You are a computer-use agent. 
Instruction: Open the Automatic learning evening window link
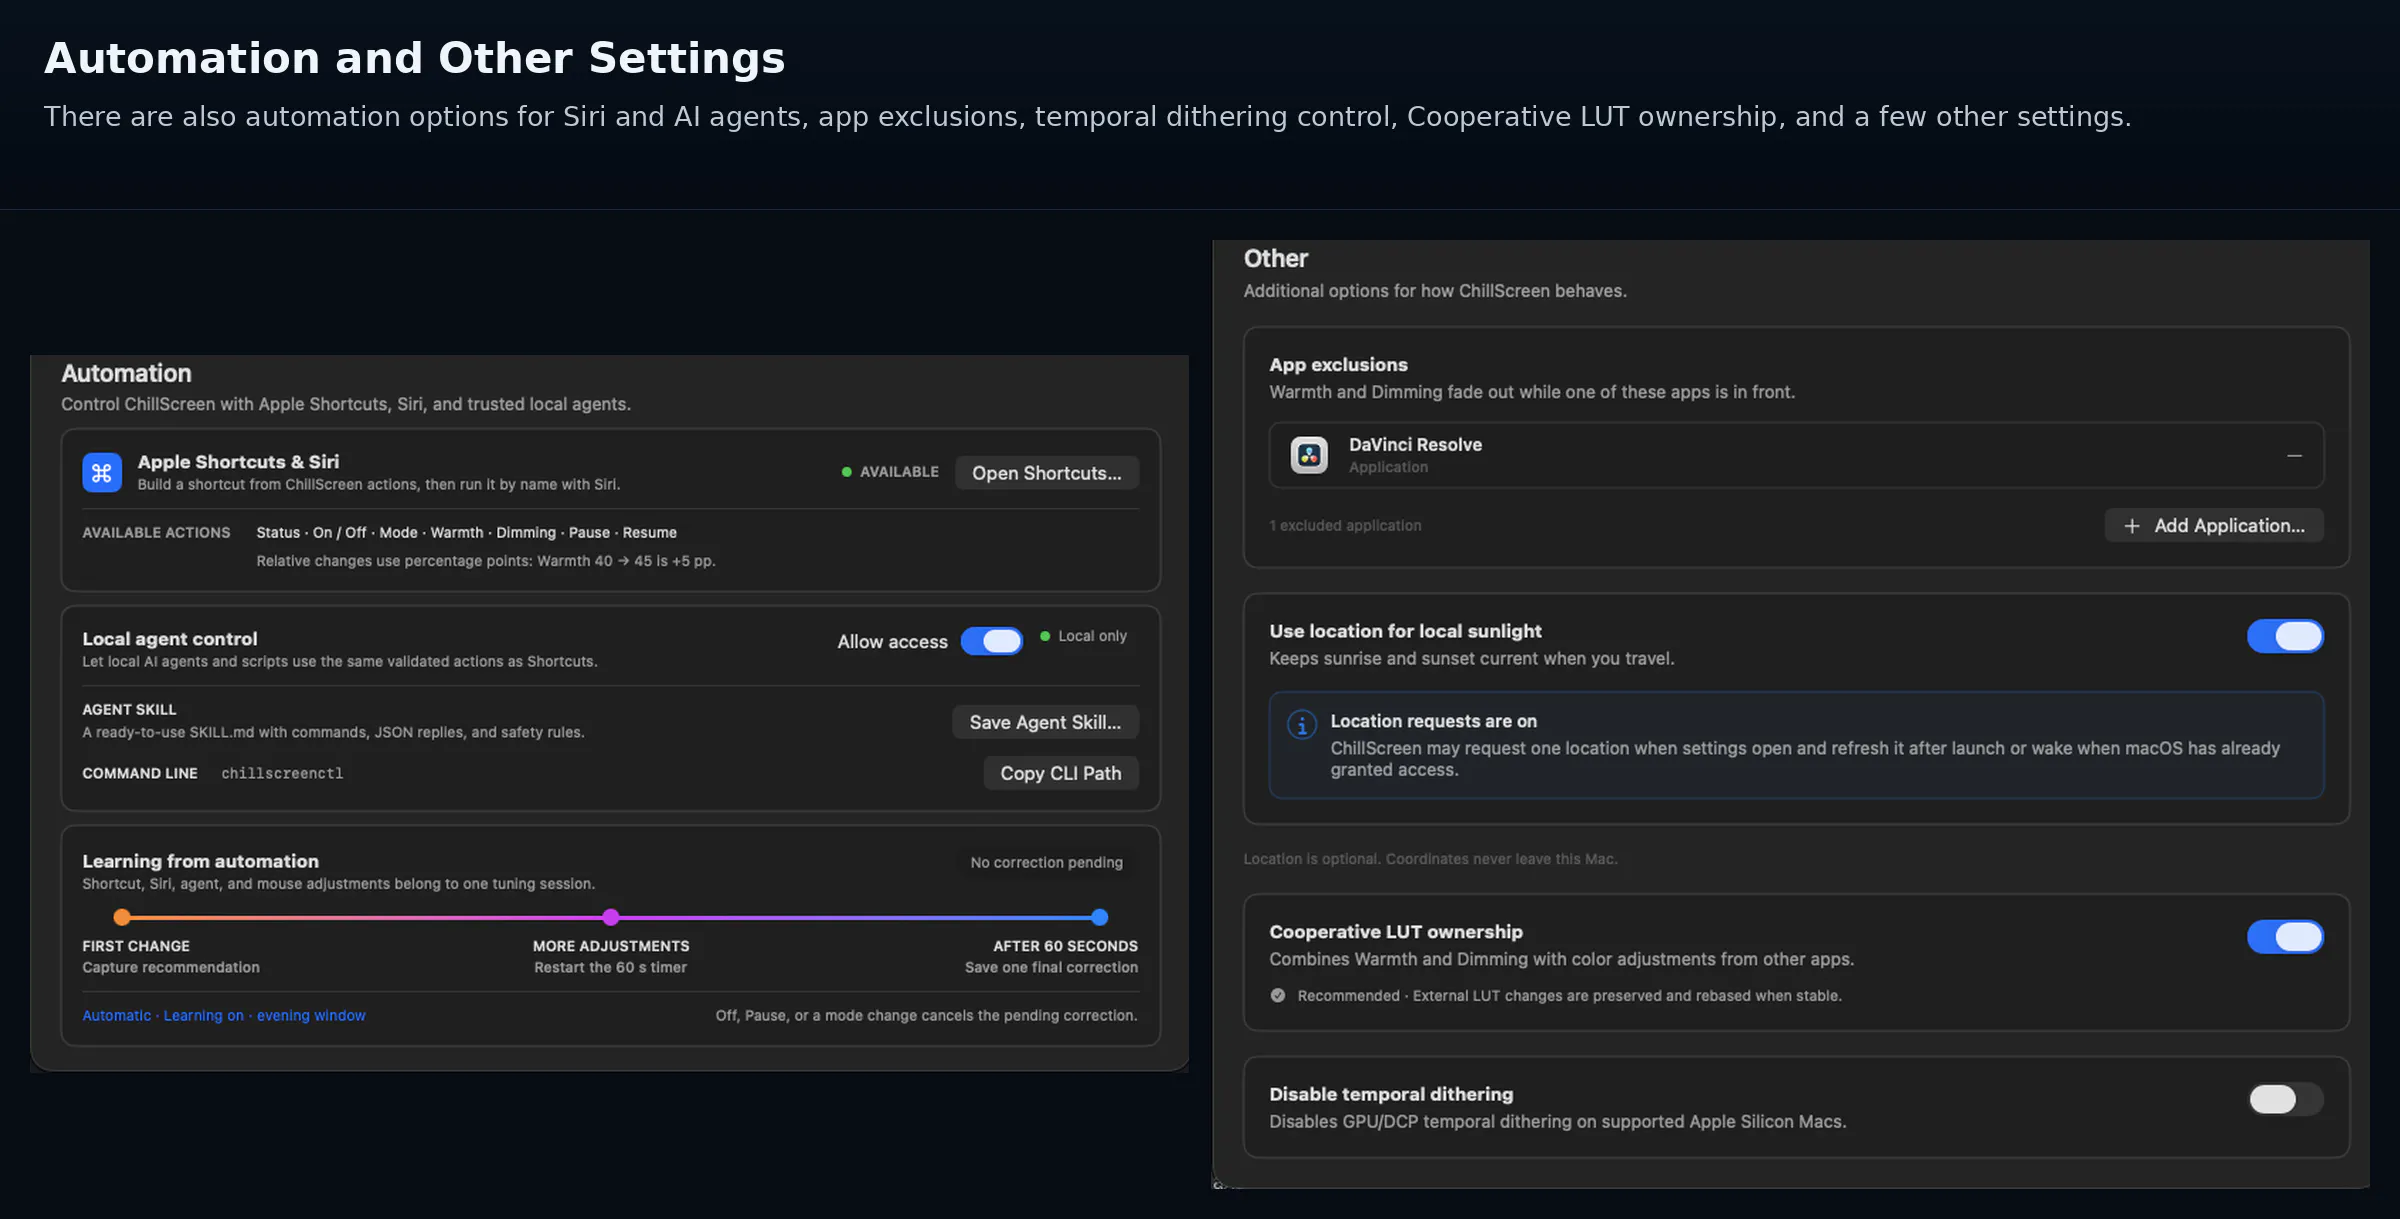pyautogui.click(x=224, y=1016)
